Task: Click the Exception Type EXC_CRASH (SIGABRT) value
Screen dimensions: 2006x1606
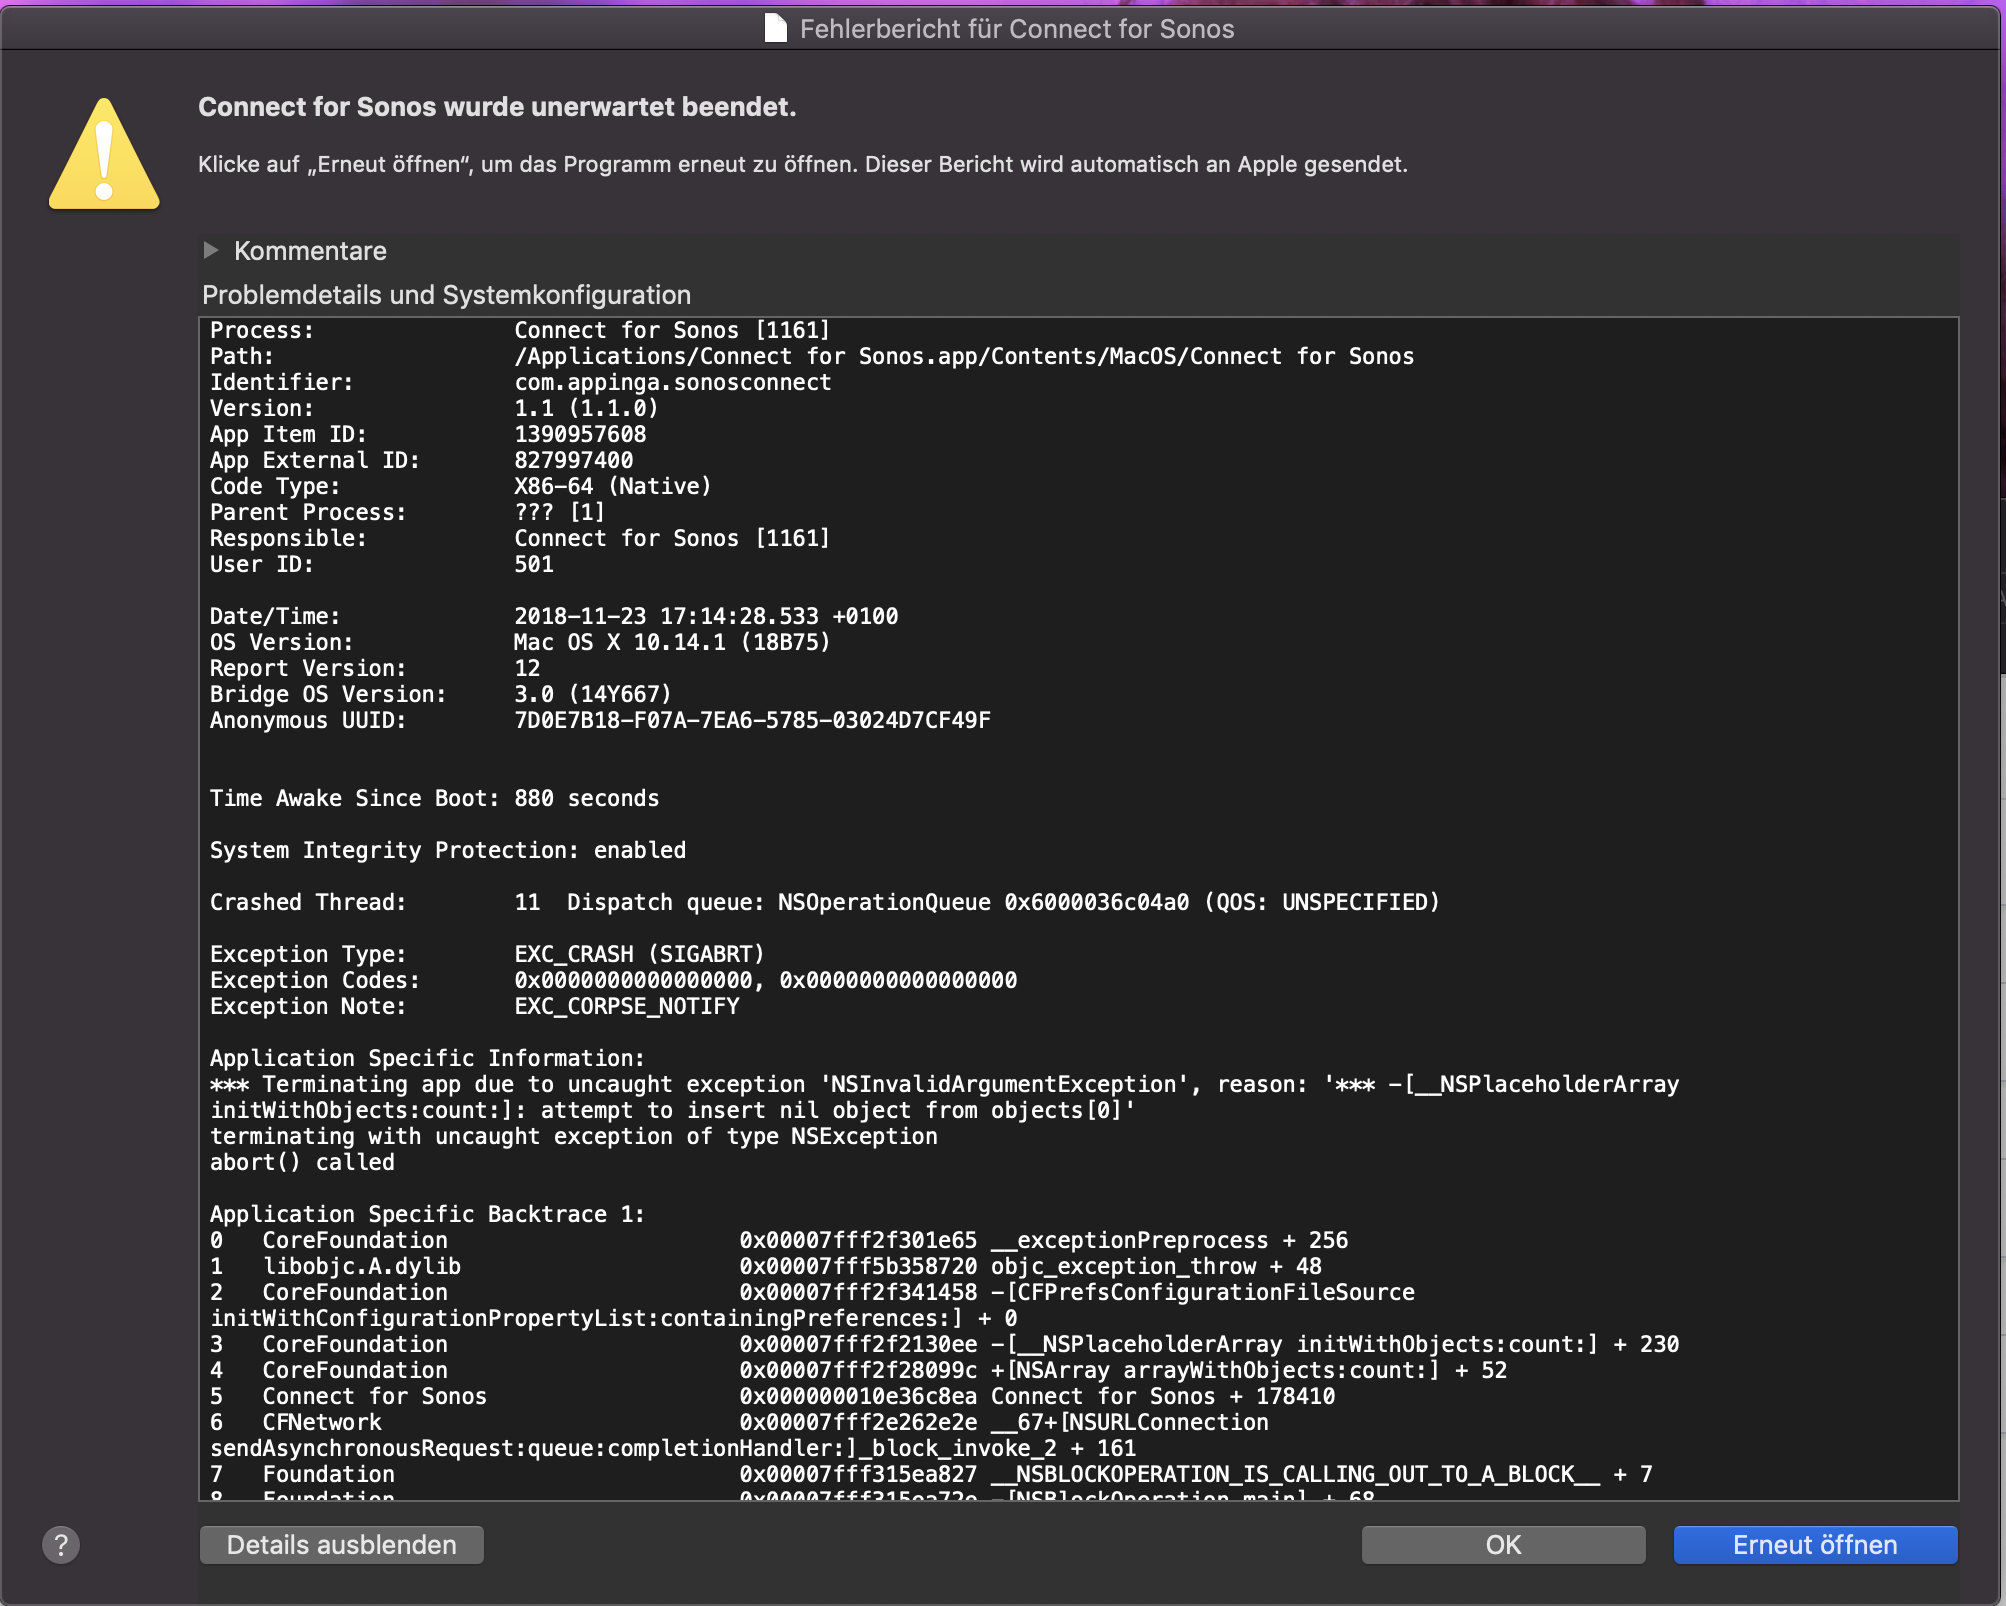Action: (639, 954)
